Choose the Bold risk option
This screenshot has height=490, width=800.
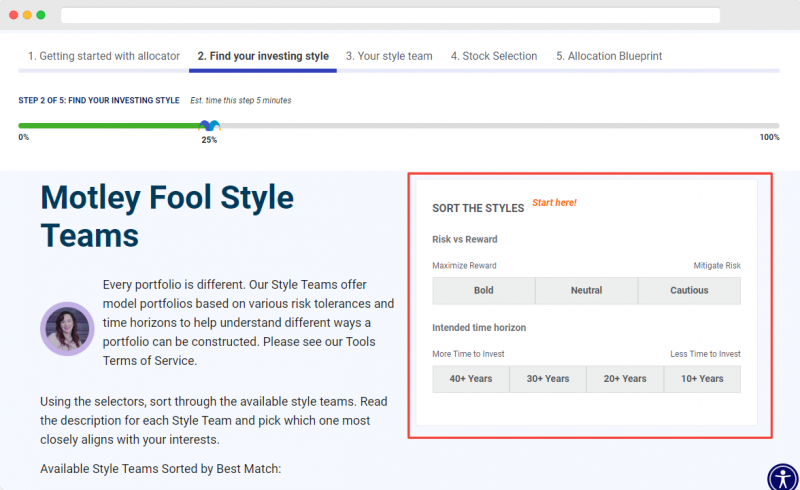484,290
